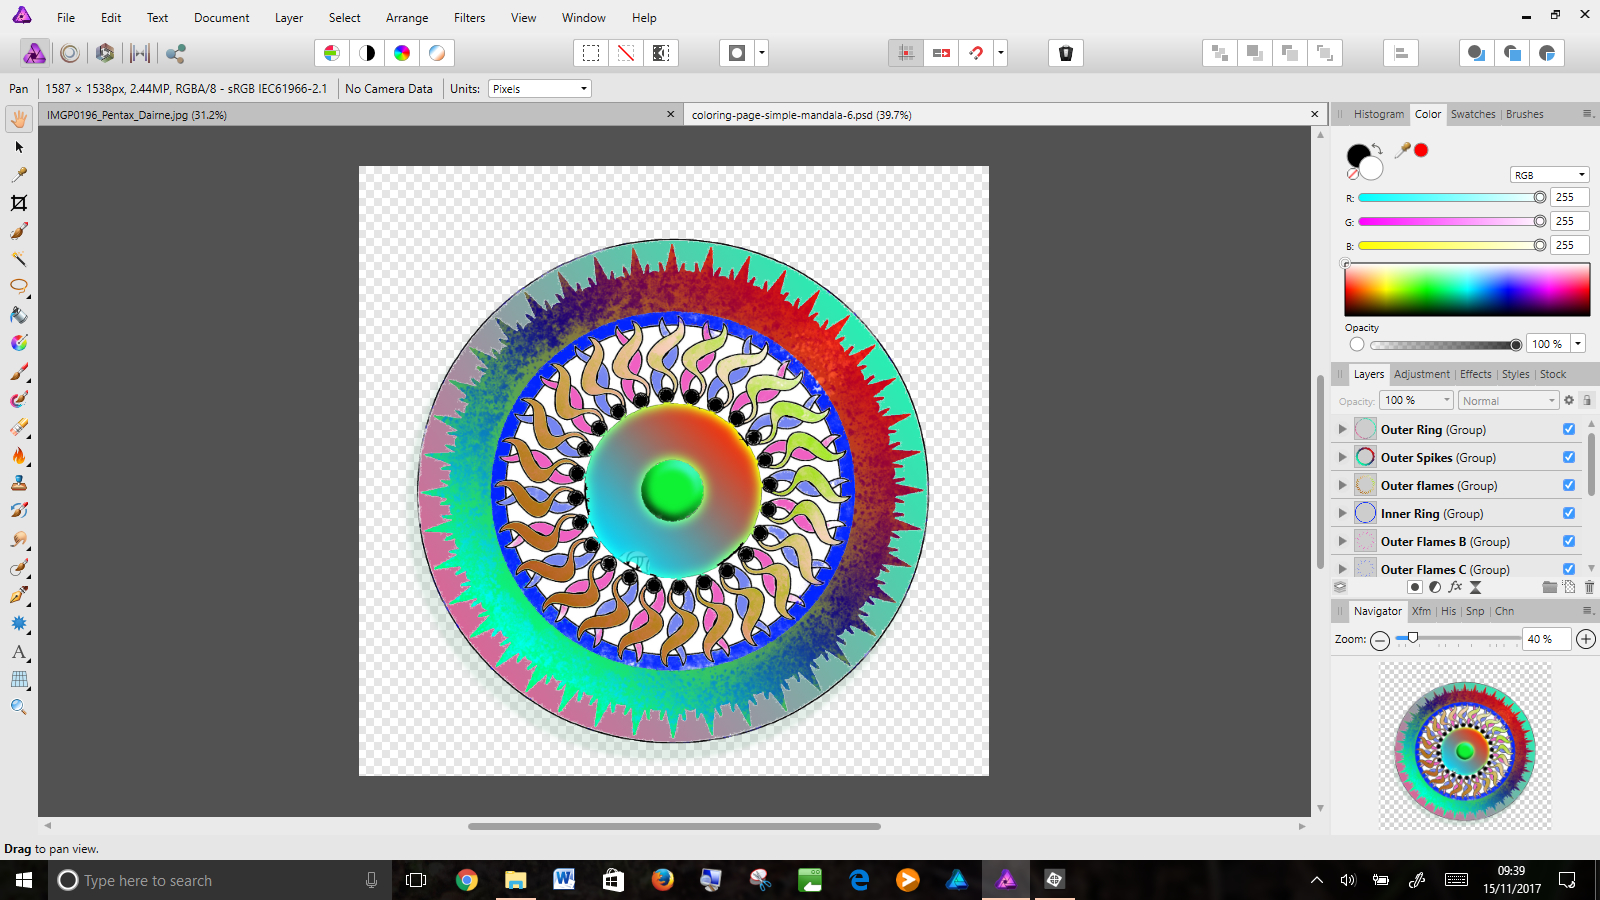1600x900 pixels.
Task: Open the layer Opacity 100 % dropdown
Action: [1417, 401]
